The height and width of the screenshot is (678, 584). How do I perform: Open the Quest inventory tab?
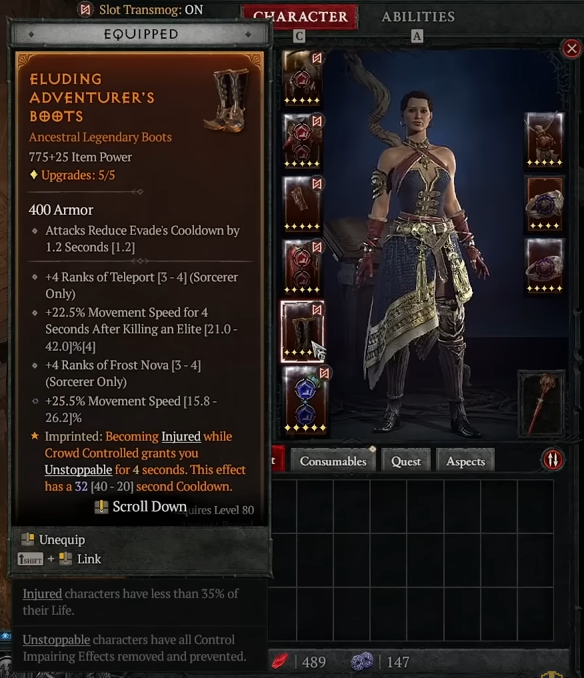click(405, 461)
